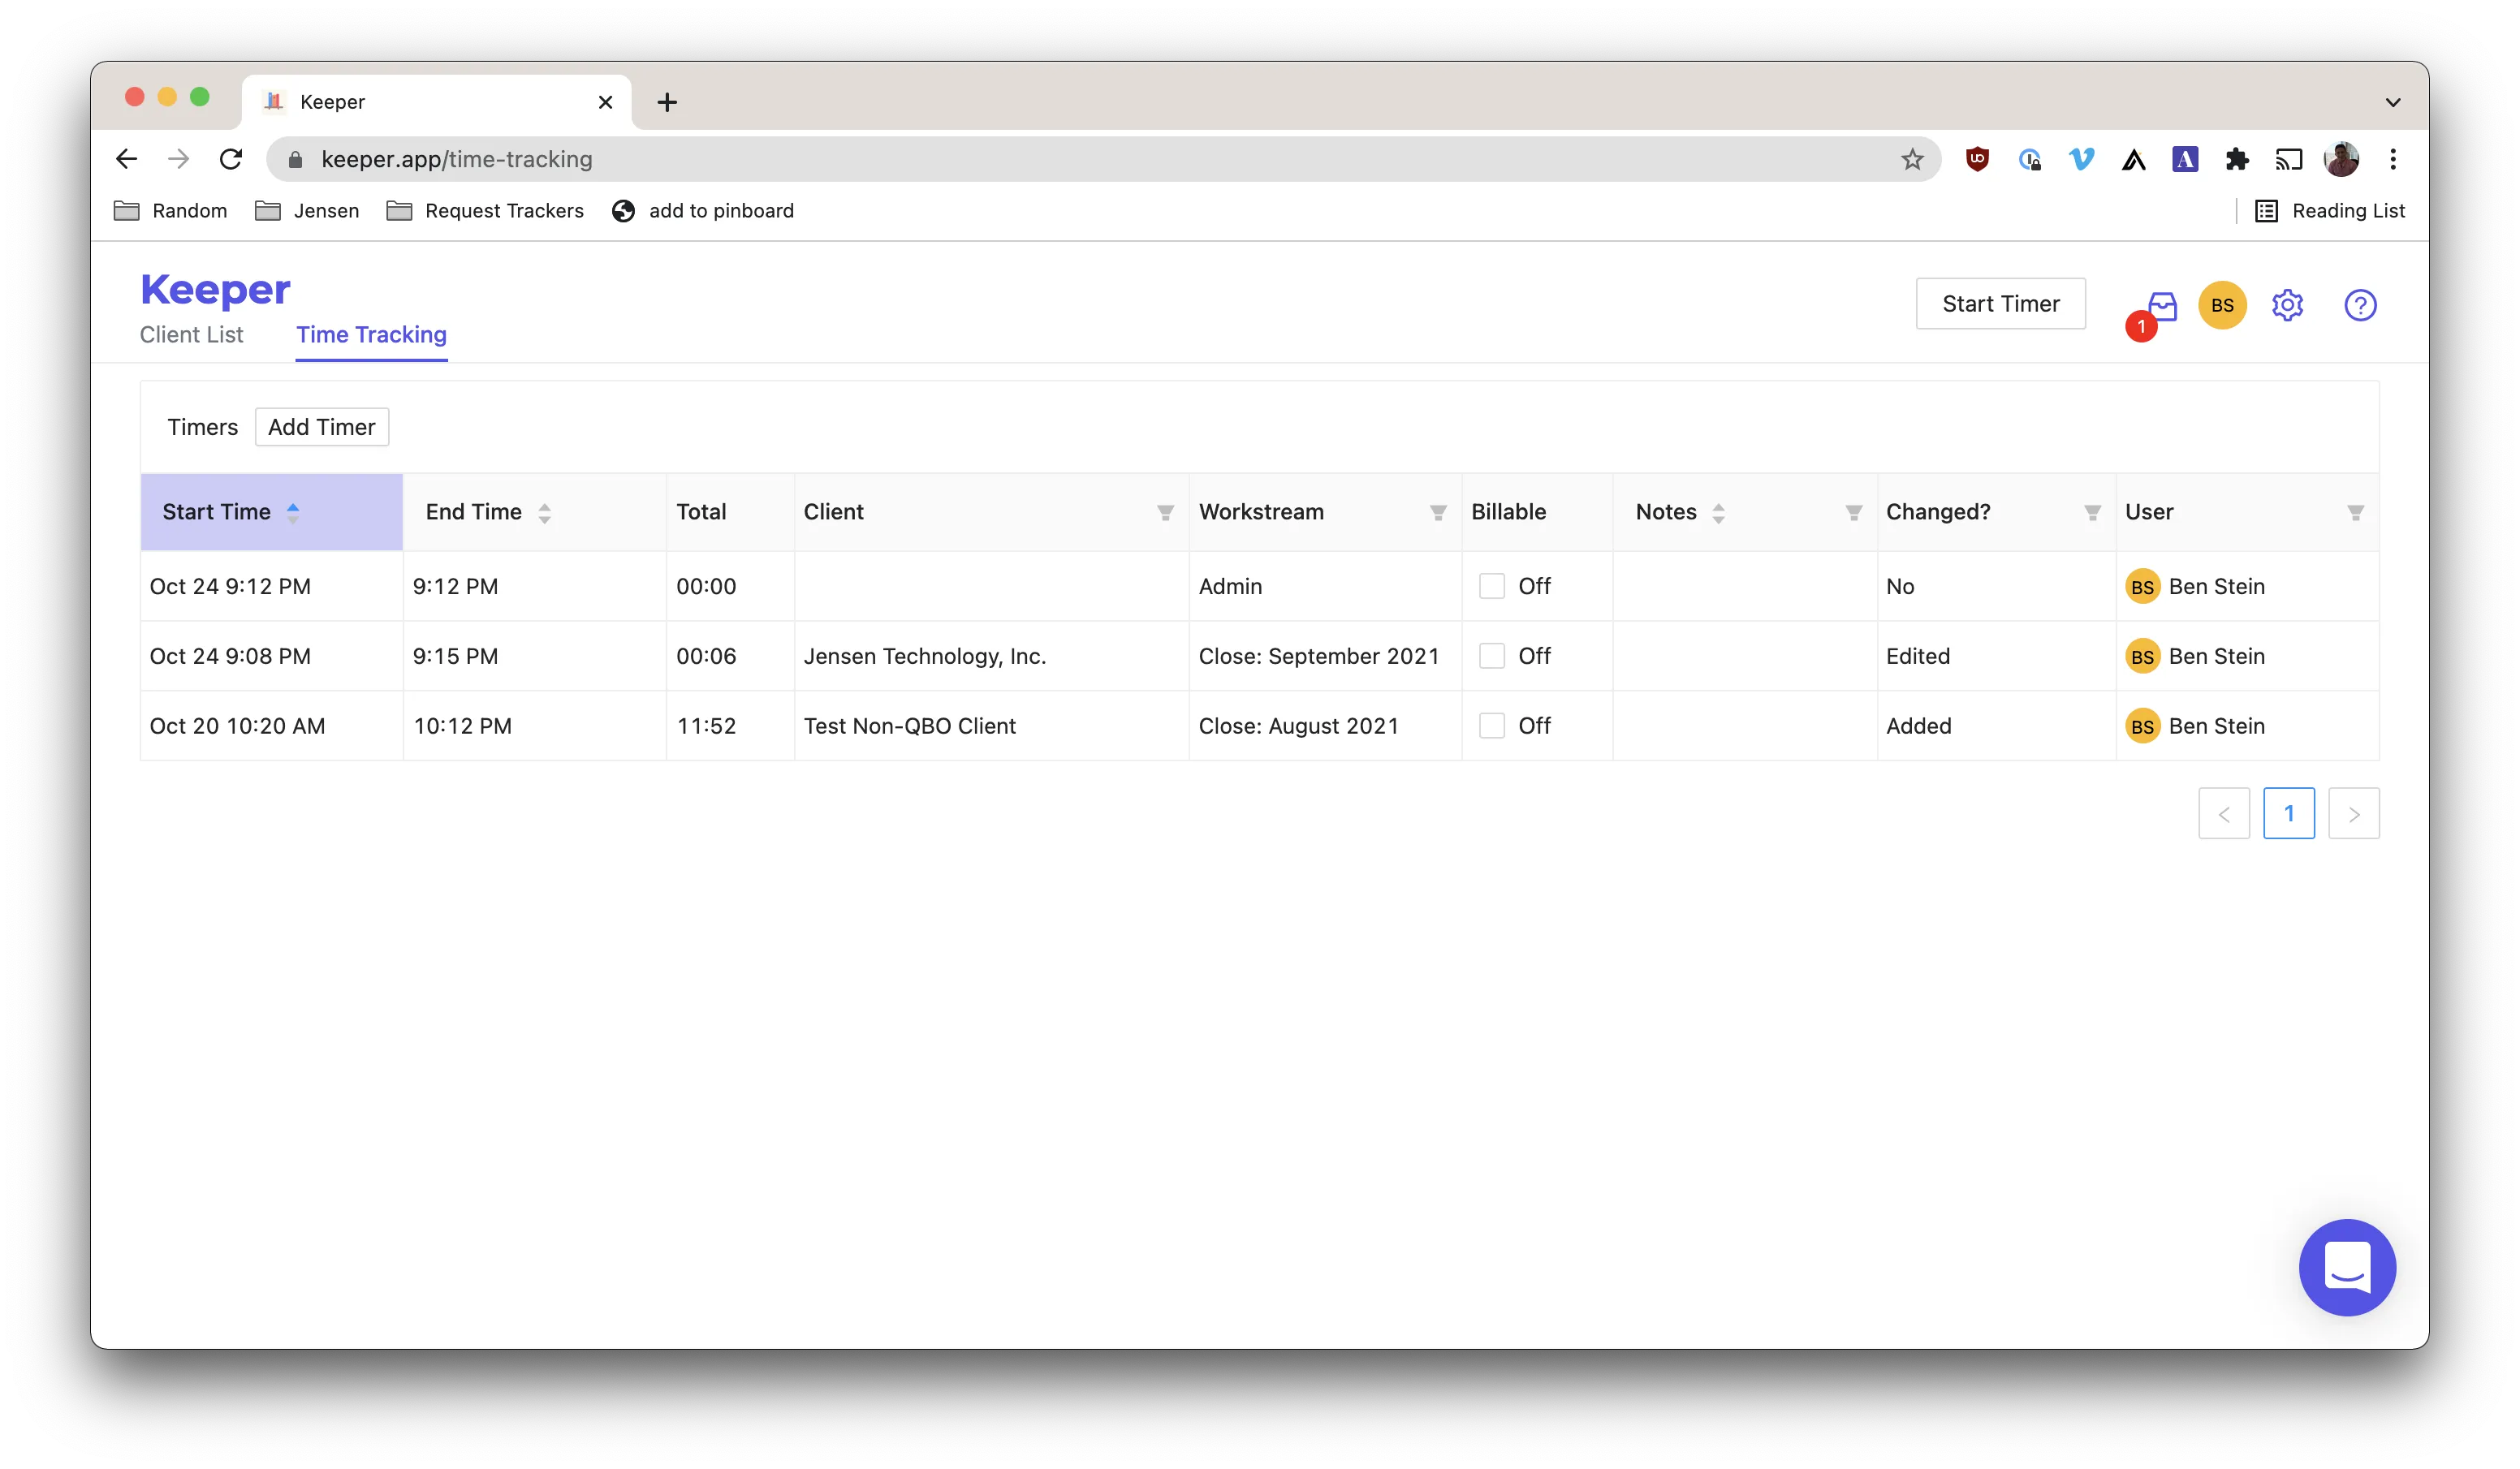Click the 10:12 PM end time
The width and height of the screenshot is (2520, 1469).
point(462,726)
